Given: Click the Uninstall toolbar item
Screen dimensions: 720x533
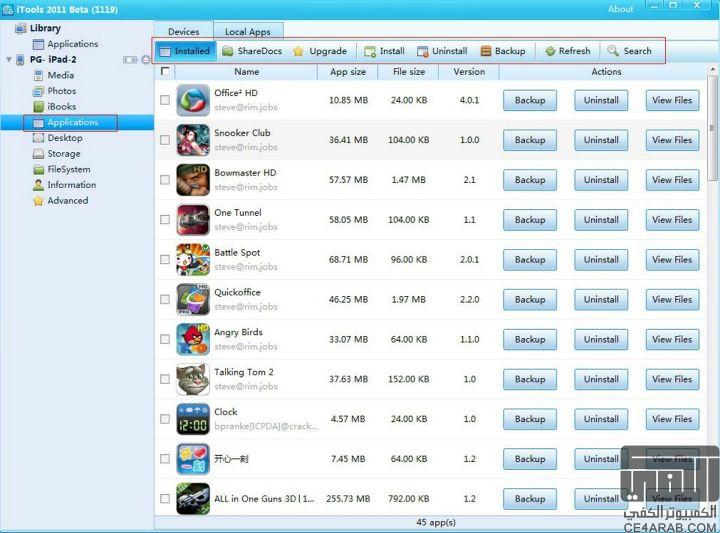Looking at the screenshot, I should [442, 51].
